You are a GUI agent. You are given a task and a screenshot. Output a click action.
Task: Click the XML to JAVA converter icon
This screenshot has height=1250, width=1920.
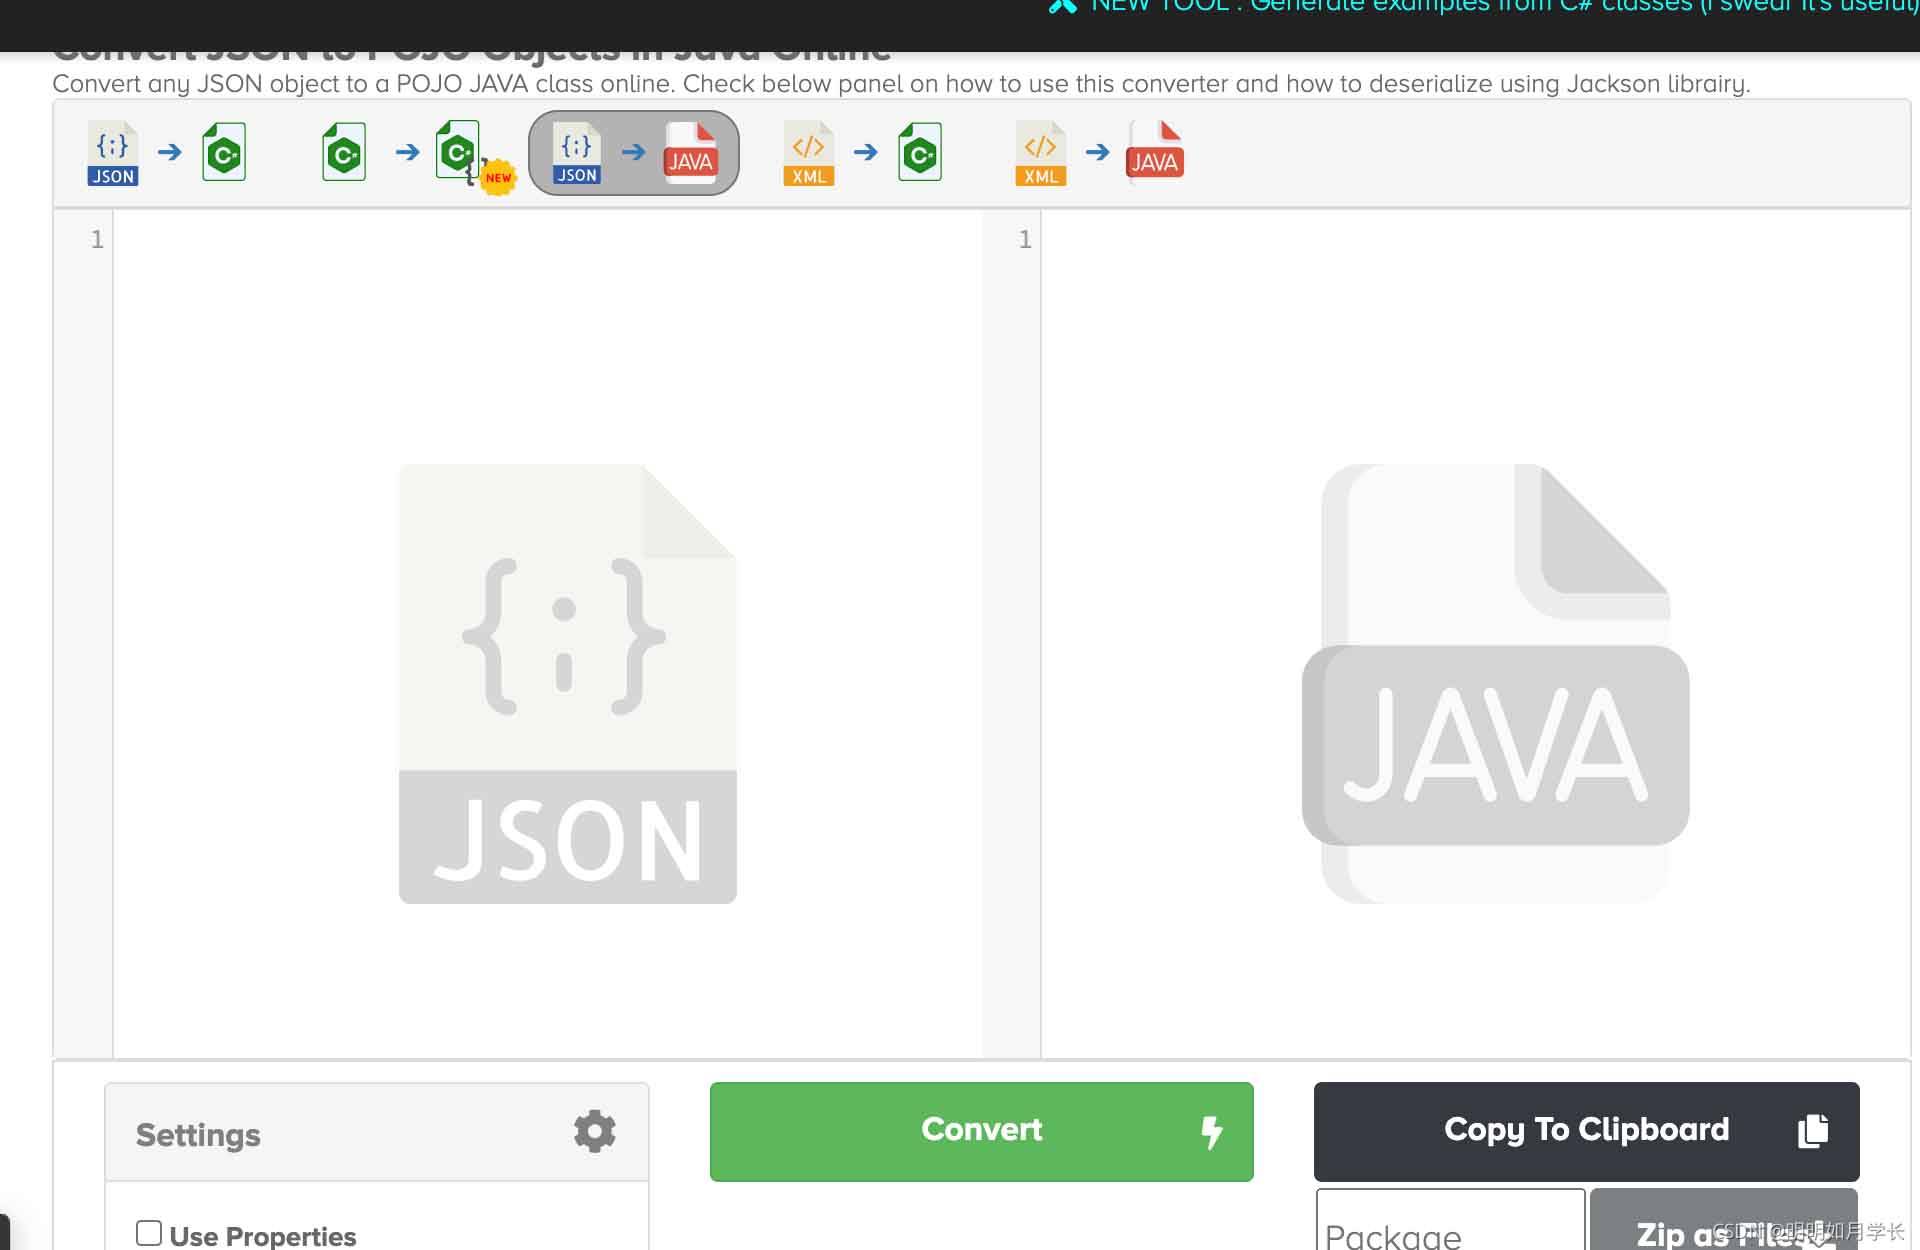tap(1097, 154)
